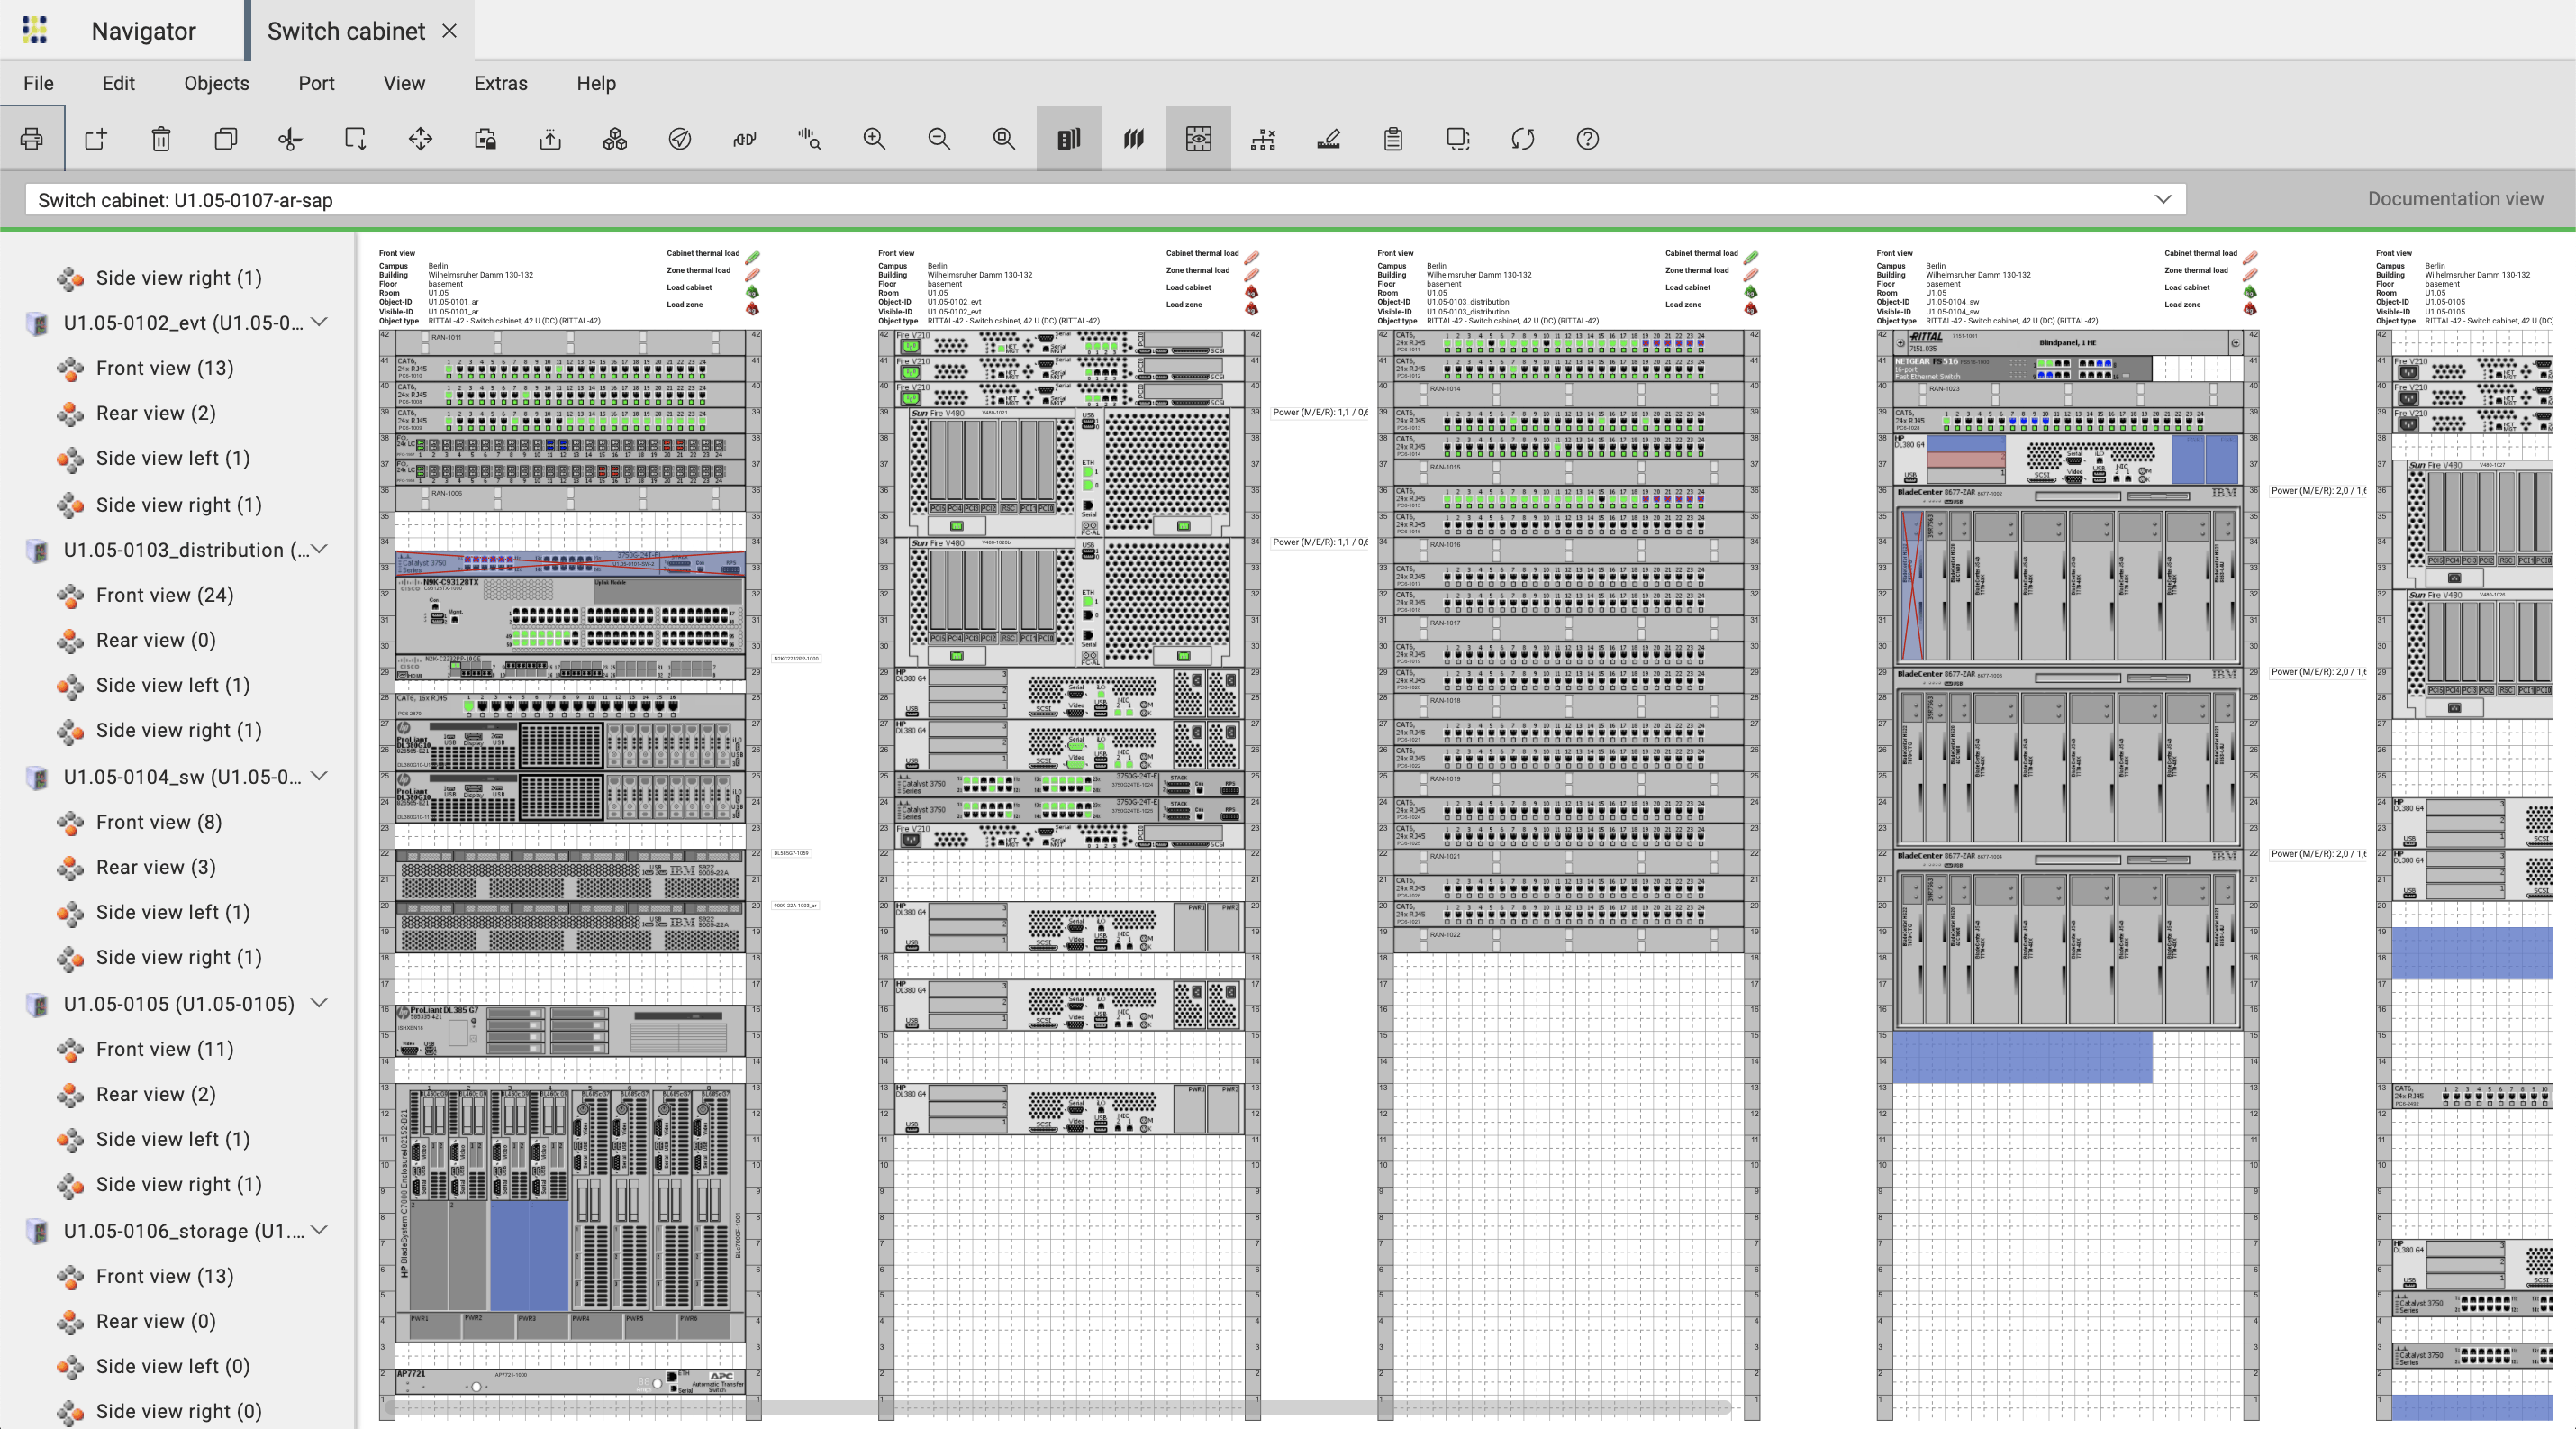The height and width of the screenshot is (1429, 2576).
Task: Click the print icon in toolbar
Action: (x=32, y=139)
